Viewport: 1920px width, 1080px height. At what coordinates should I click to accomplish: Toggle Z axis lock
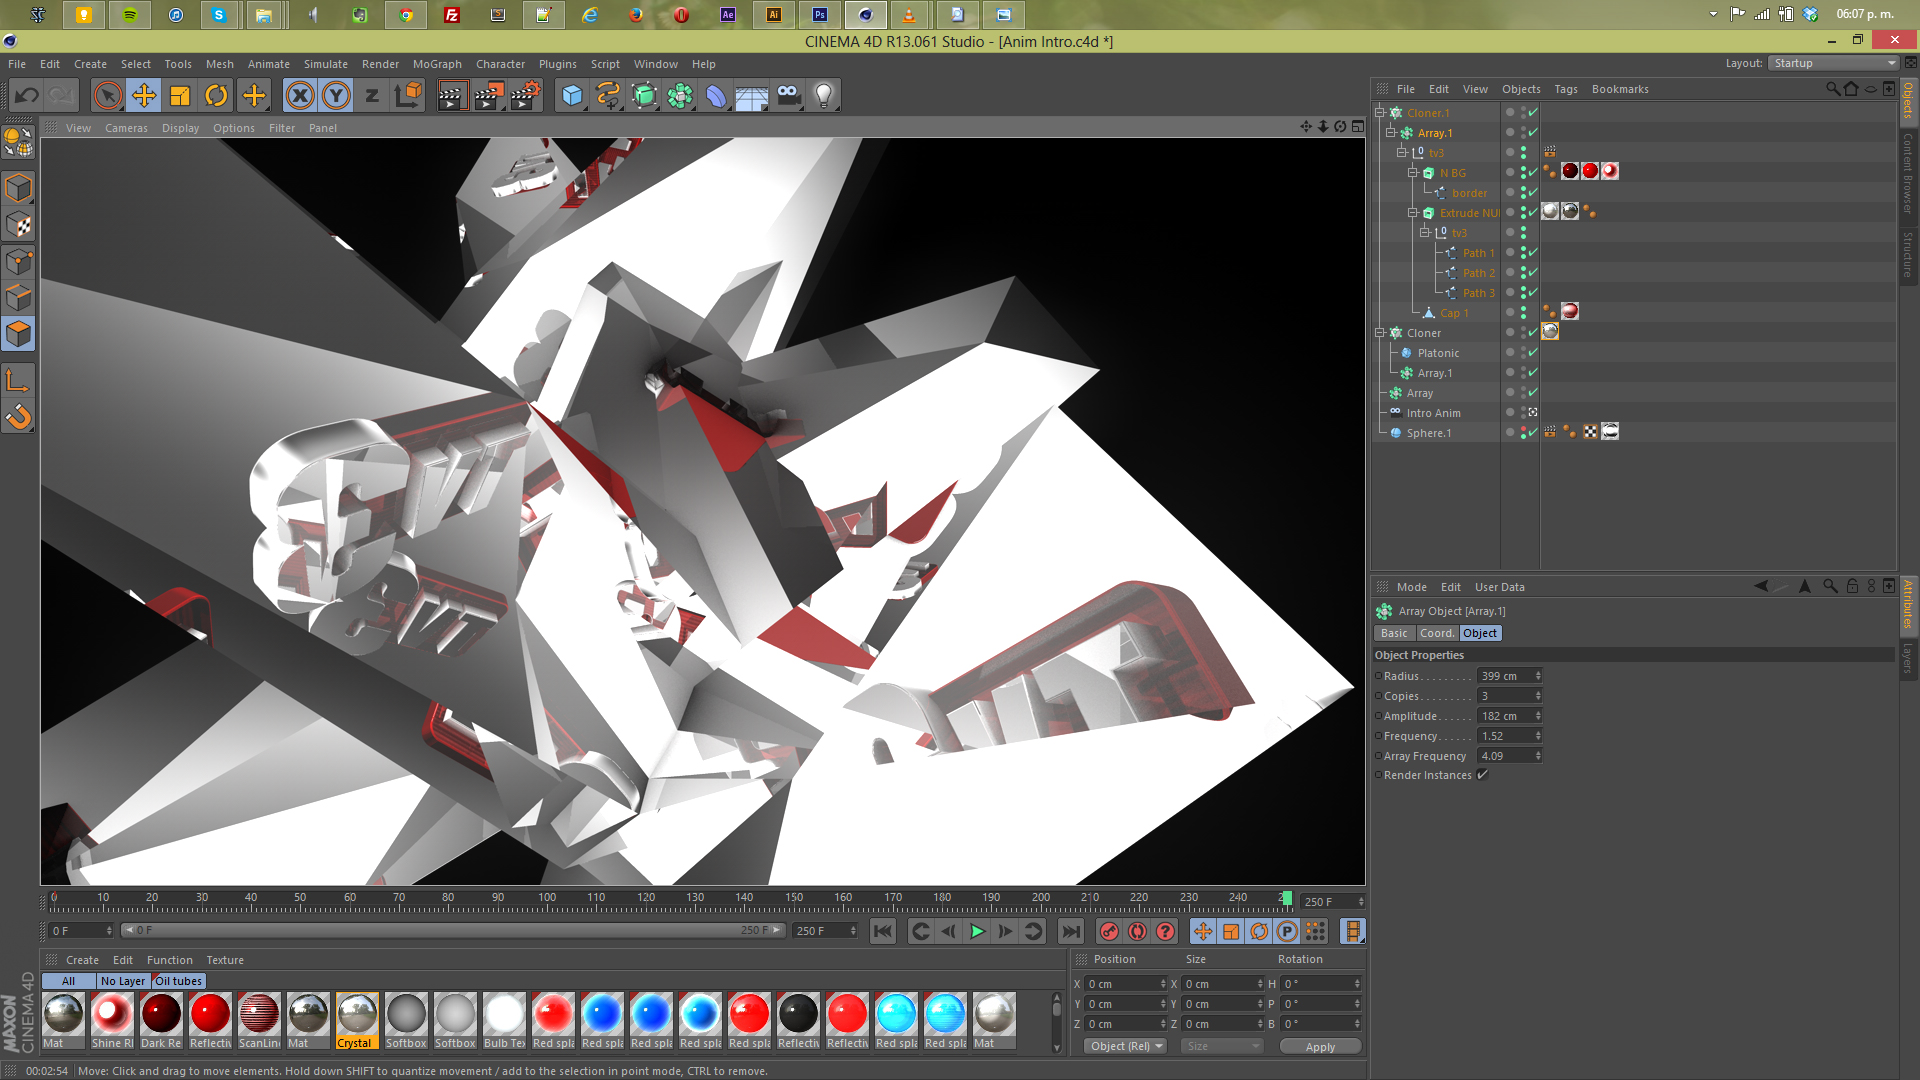click(372, 96)
